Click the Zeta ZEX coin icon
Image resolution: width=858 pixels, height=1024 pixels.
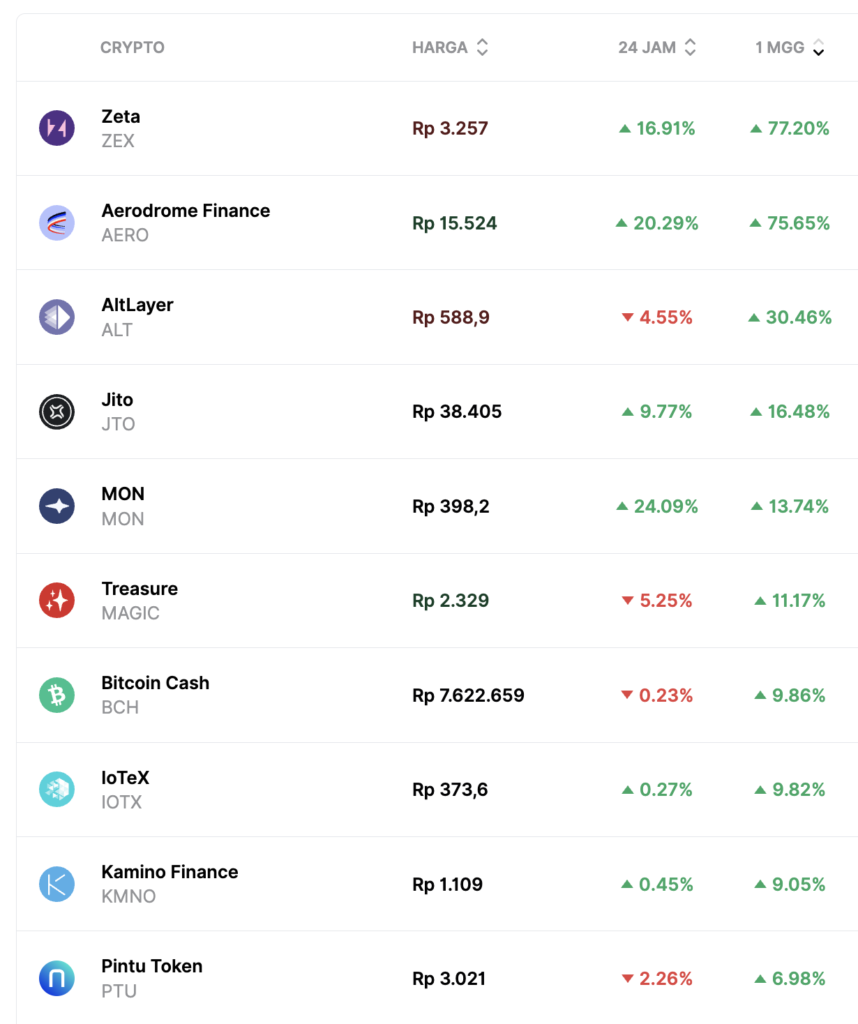[x=57, y=128]
